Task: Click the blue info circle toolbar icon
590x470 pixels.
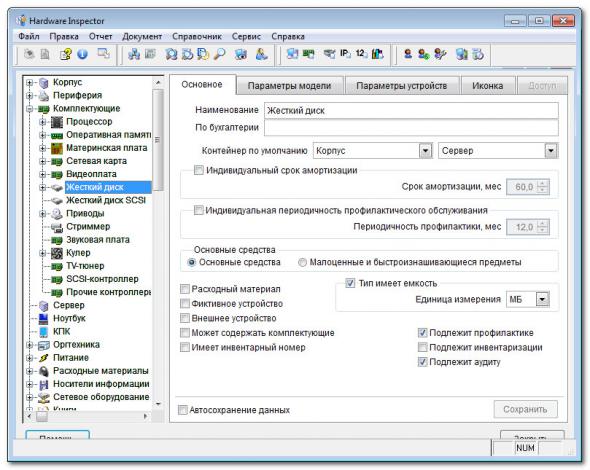Action: pos(82,55)
